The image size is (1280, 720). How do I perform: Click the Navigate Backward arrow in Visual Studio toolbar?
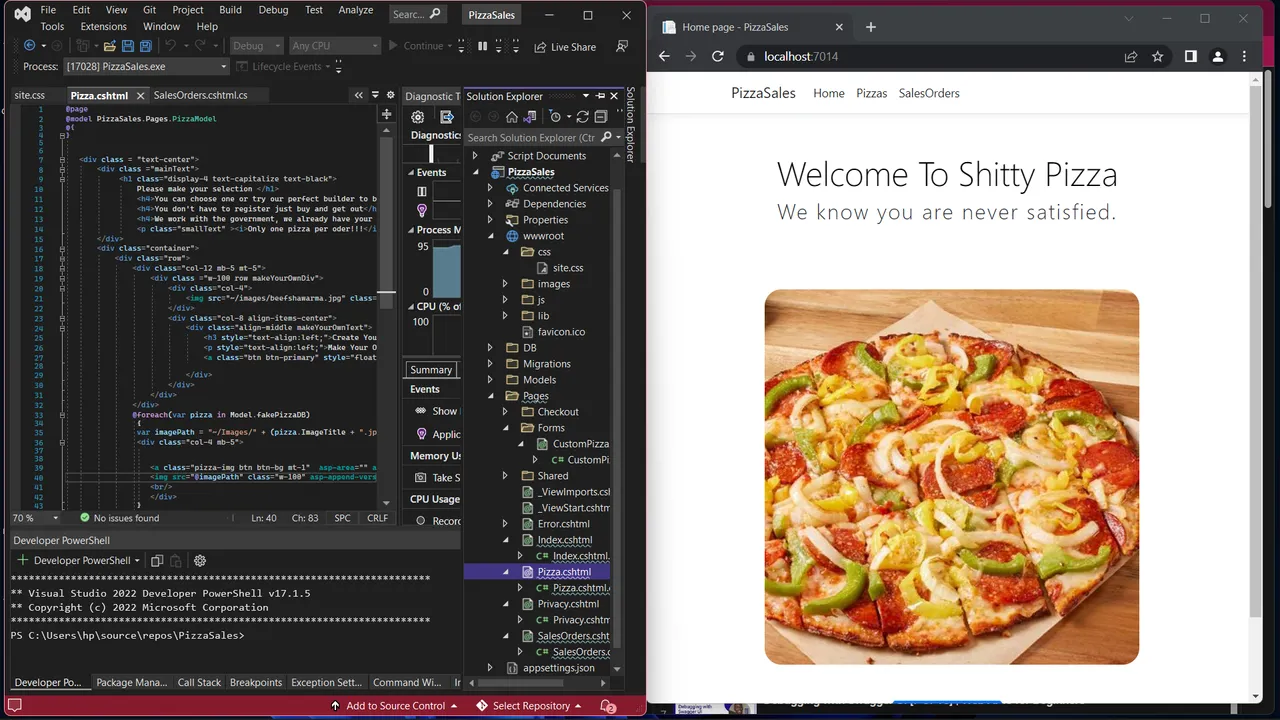click(29, 46)
